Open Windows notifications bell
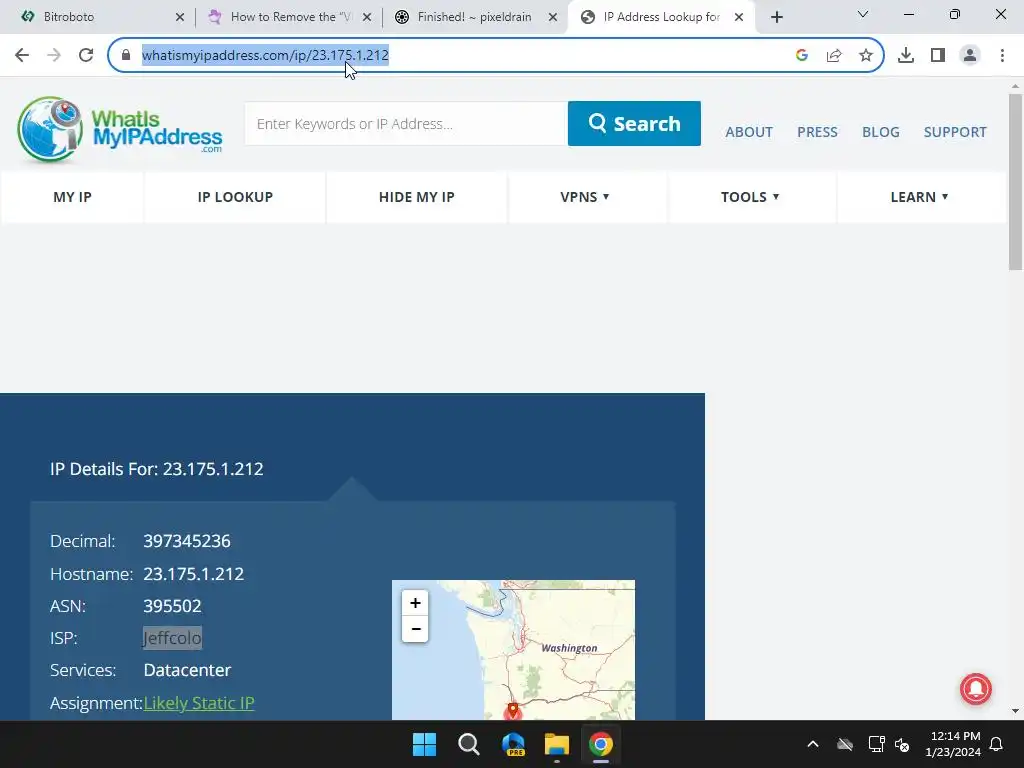1024x768 pixels. 997,744
